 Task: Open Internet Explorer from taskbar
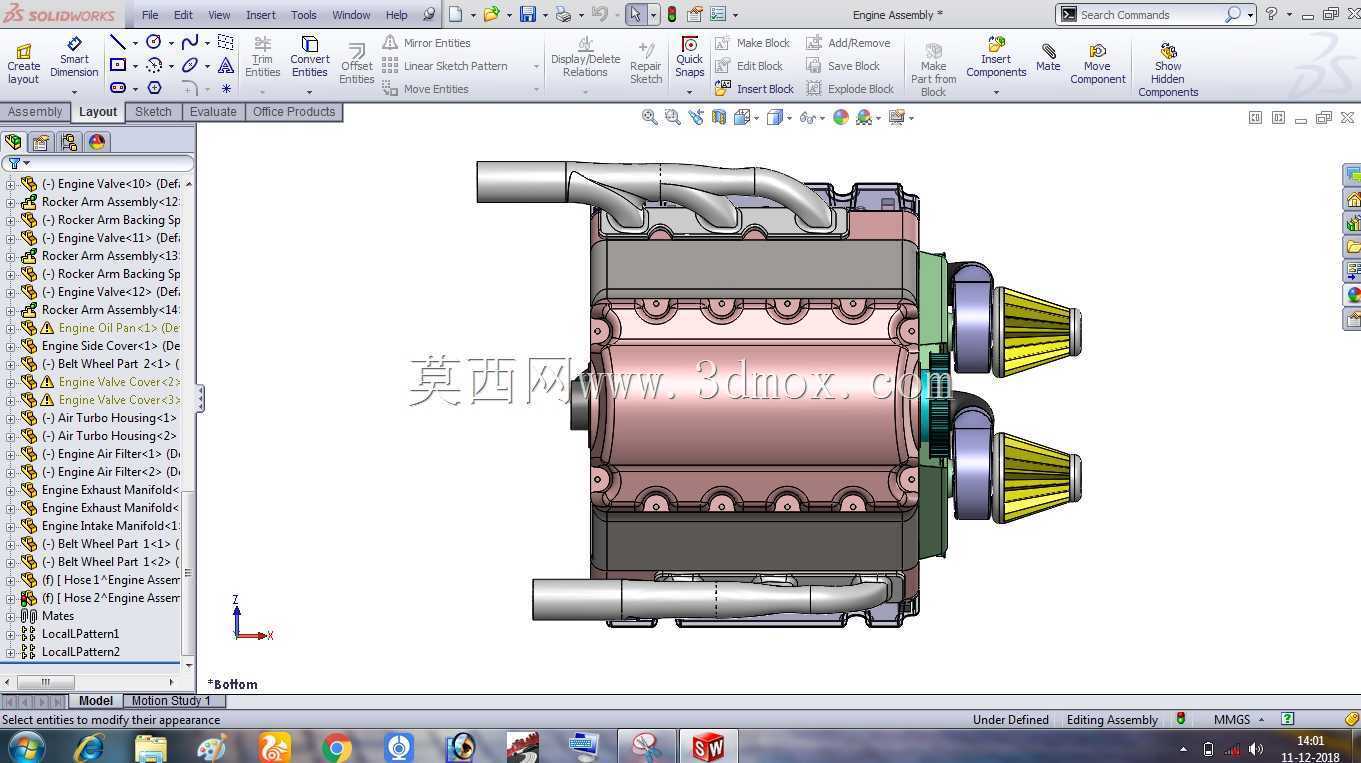pyautogui.click(x=90, y=746)
